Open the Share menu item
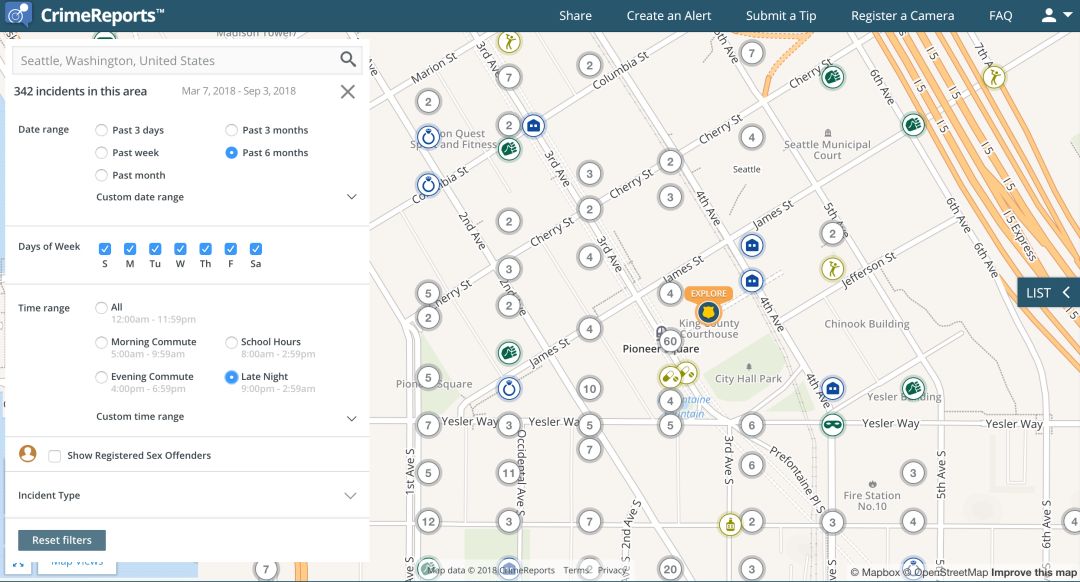The image size is (1080, 582). [x=575, y=15]
